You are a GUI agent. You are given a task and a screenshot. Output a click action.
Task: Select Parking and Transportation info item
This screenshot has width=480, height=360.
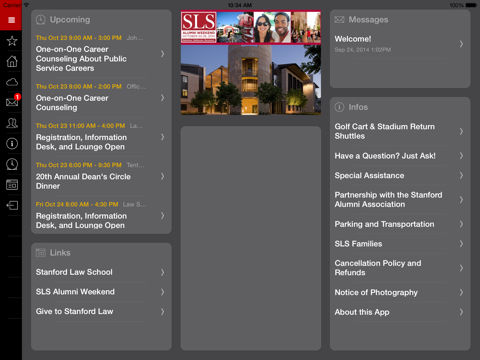click(x=400, y=224)
